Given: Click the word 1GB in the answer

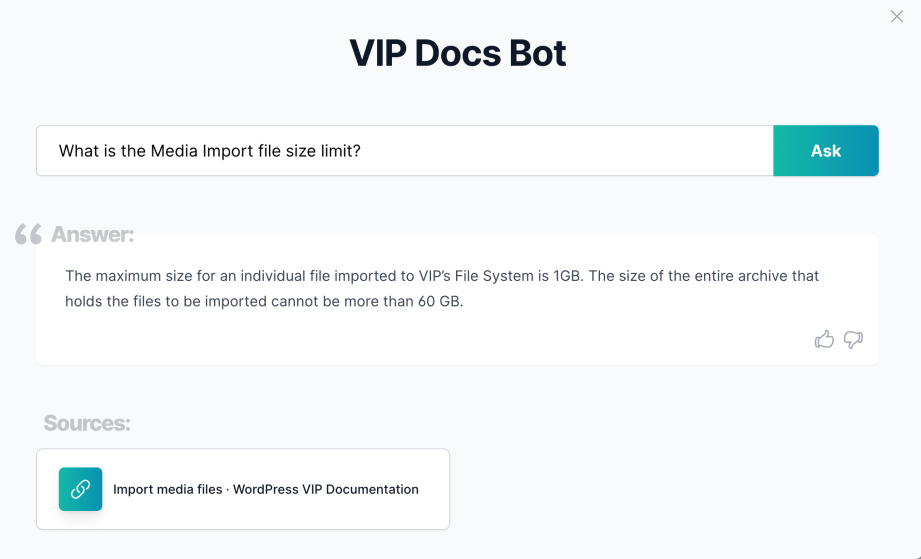Looking at the screenshot, I should click(x=567, y=276).
